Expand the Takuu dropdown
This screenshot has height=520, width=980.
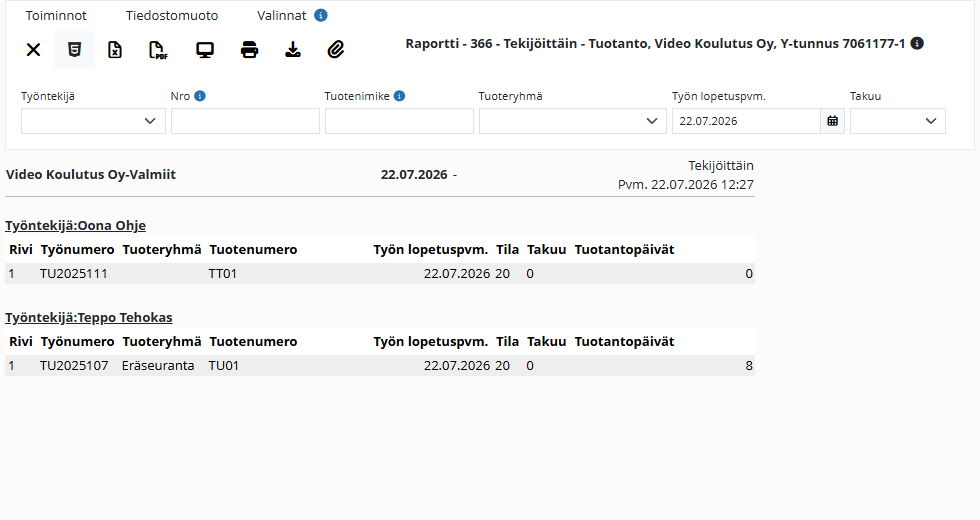[x=898, y=121]
